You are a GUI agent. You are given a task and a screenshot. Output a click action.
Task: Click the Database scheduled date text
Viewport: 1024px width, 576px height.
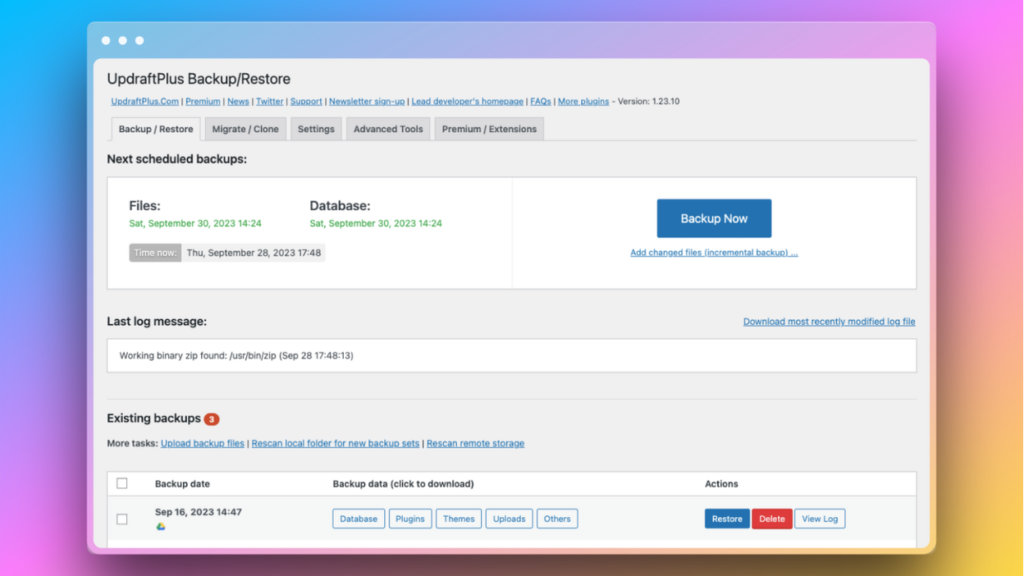point(376,223)
